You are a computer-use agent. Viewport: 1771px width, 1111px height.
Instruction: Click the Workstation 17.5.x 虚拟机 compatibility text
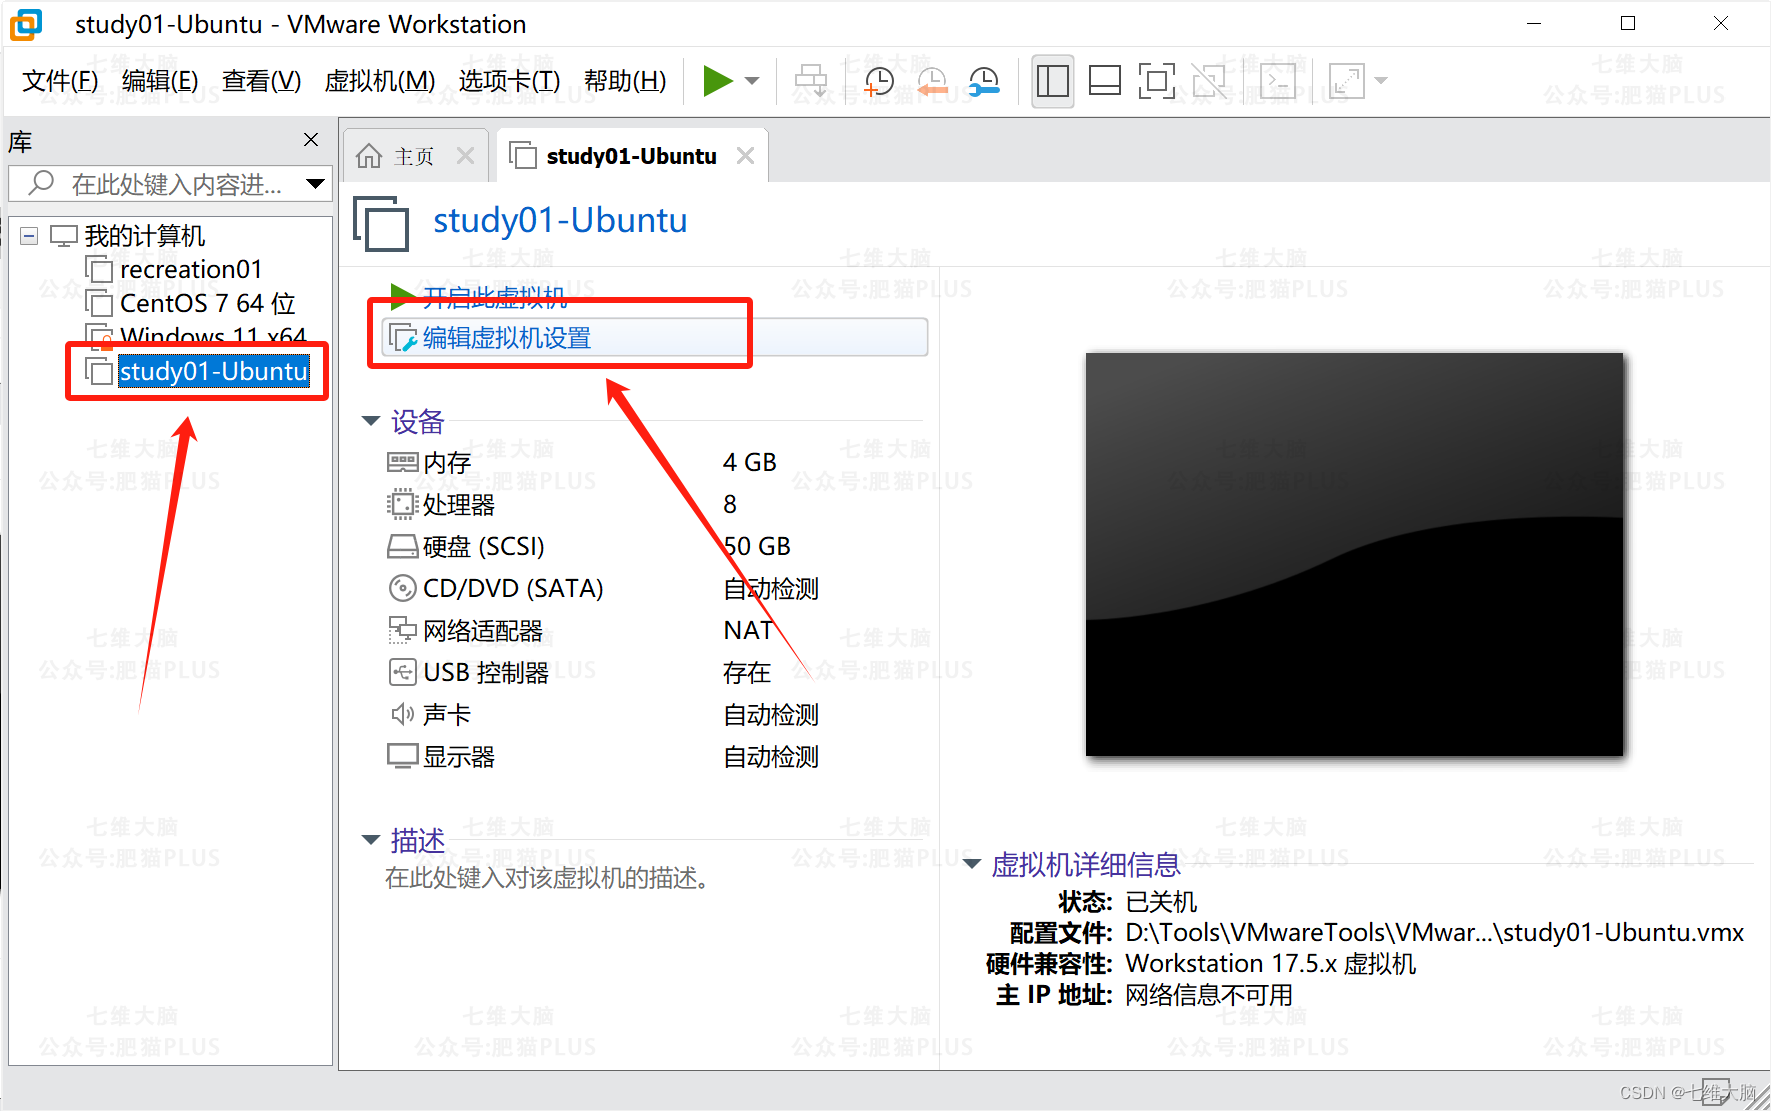[x=1270, y=963]
